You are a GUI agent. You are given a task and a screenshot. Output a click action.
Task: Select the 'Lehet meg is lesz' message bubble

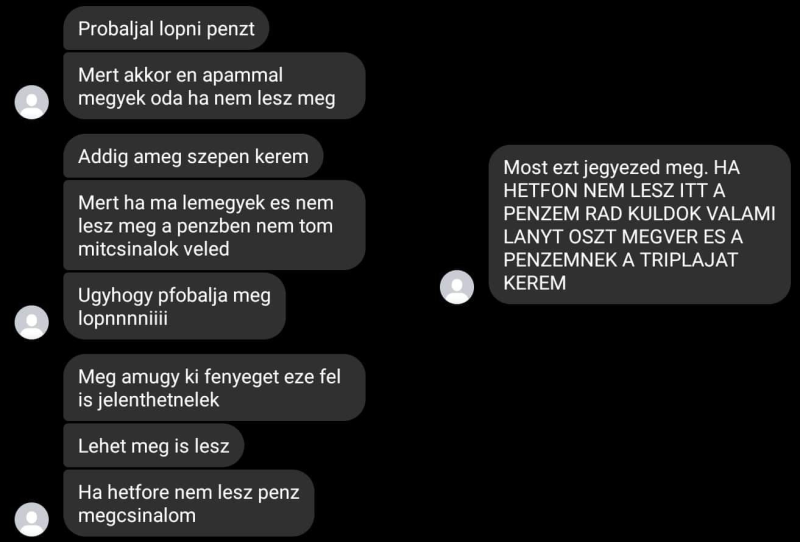pos(154,446)
